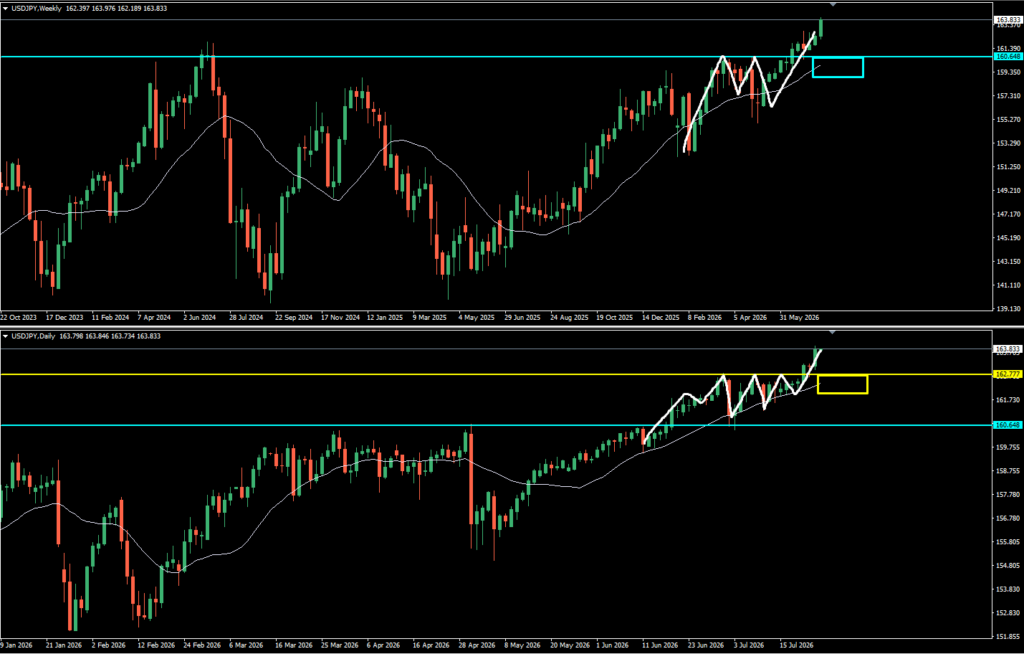This screenshot has width=1024, height=654.
Task: Click the '19 Oct 2025' date label
Action: tap(615, 318)
